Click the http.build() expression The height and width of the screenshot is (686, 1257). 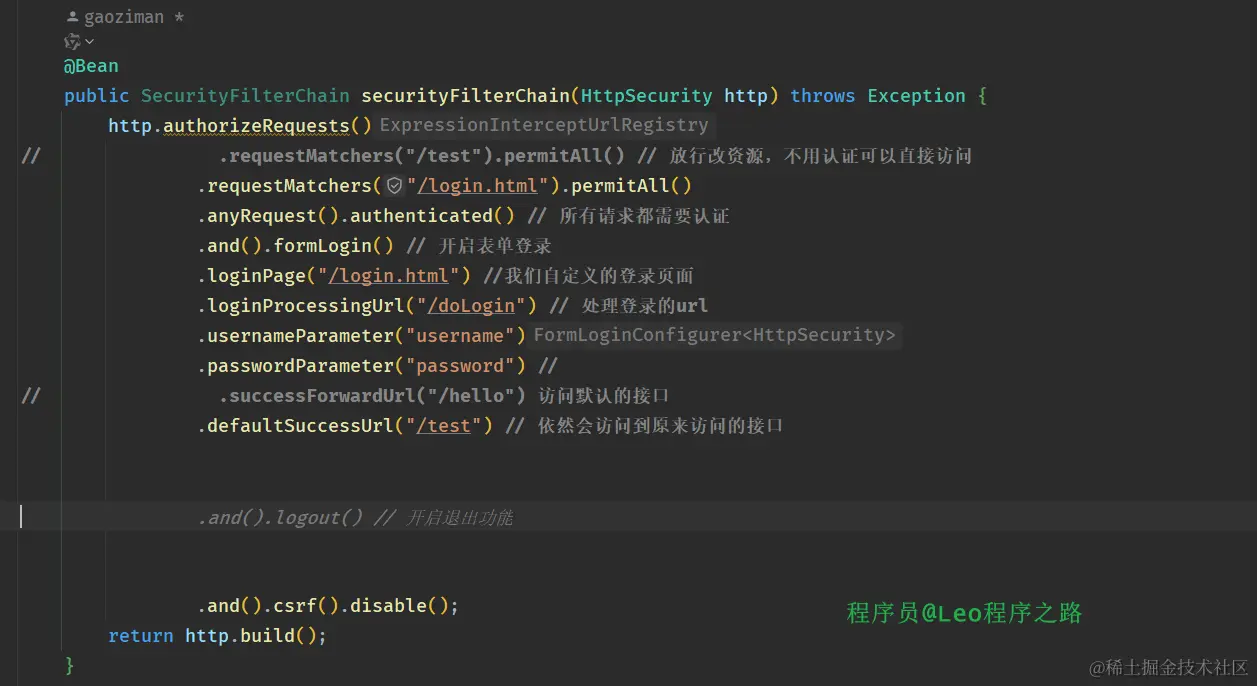tap(251, 636)
